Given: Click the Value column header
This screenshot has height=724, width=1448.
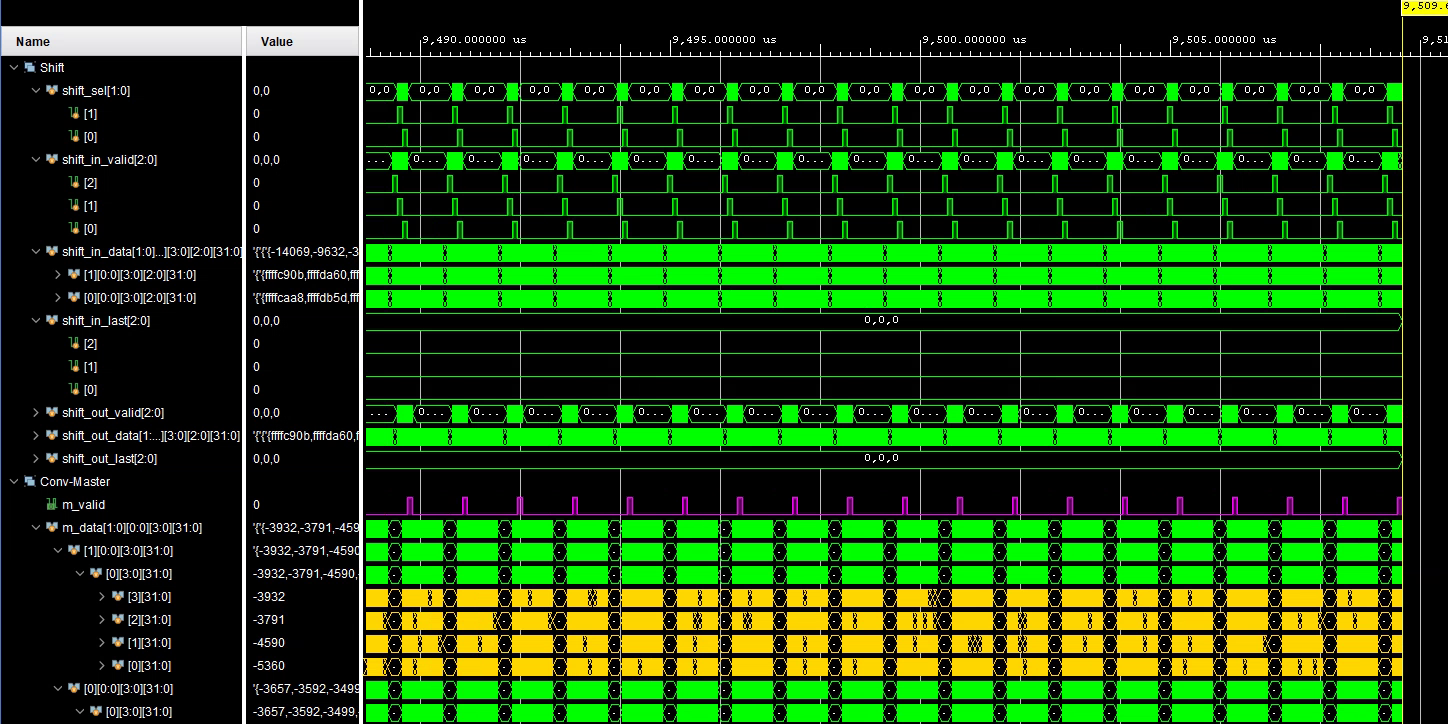Looking at the screenshot, I should coord(276,42).
